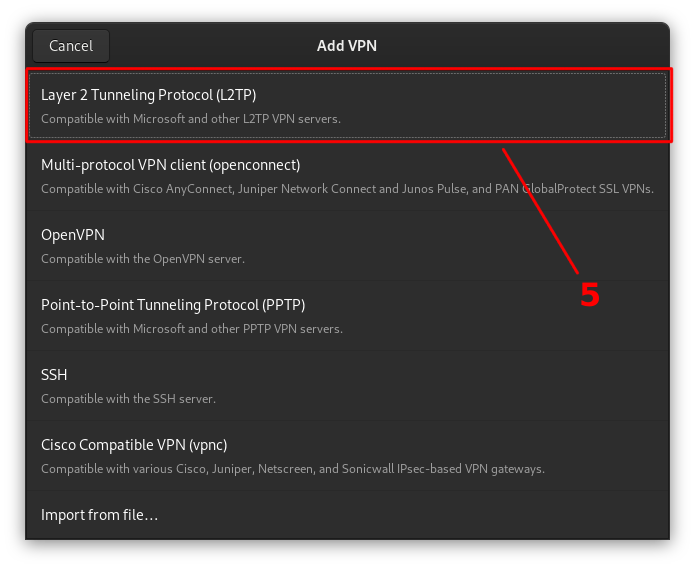Click 'Compatible with the OpenVPN server' text
This screenshot has height=568, width=695.
(x=143, y=259)
